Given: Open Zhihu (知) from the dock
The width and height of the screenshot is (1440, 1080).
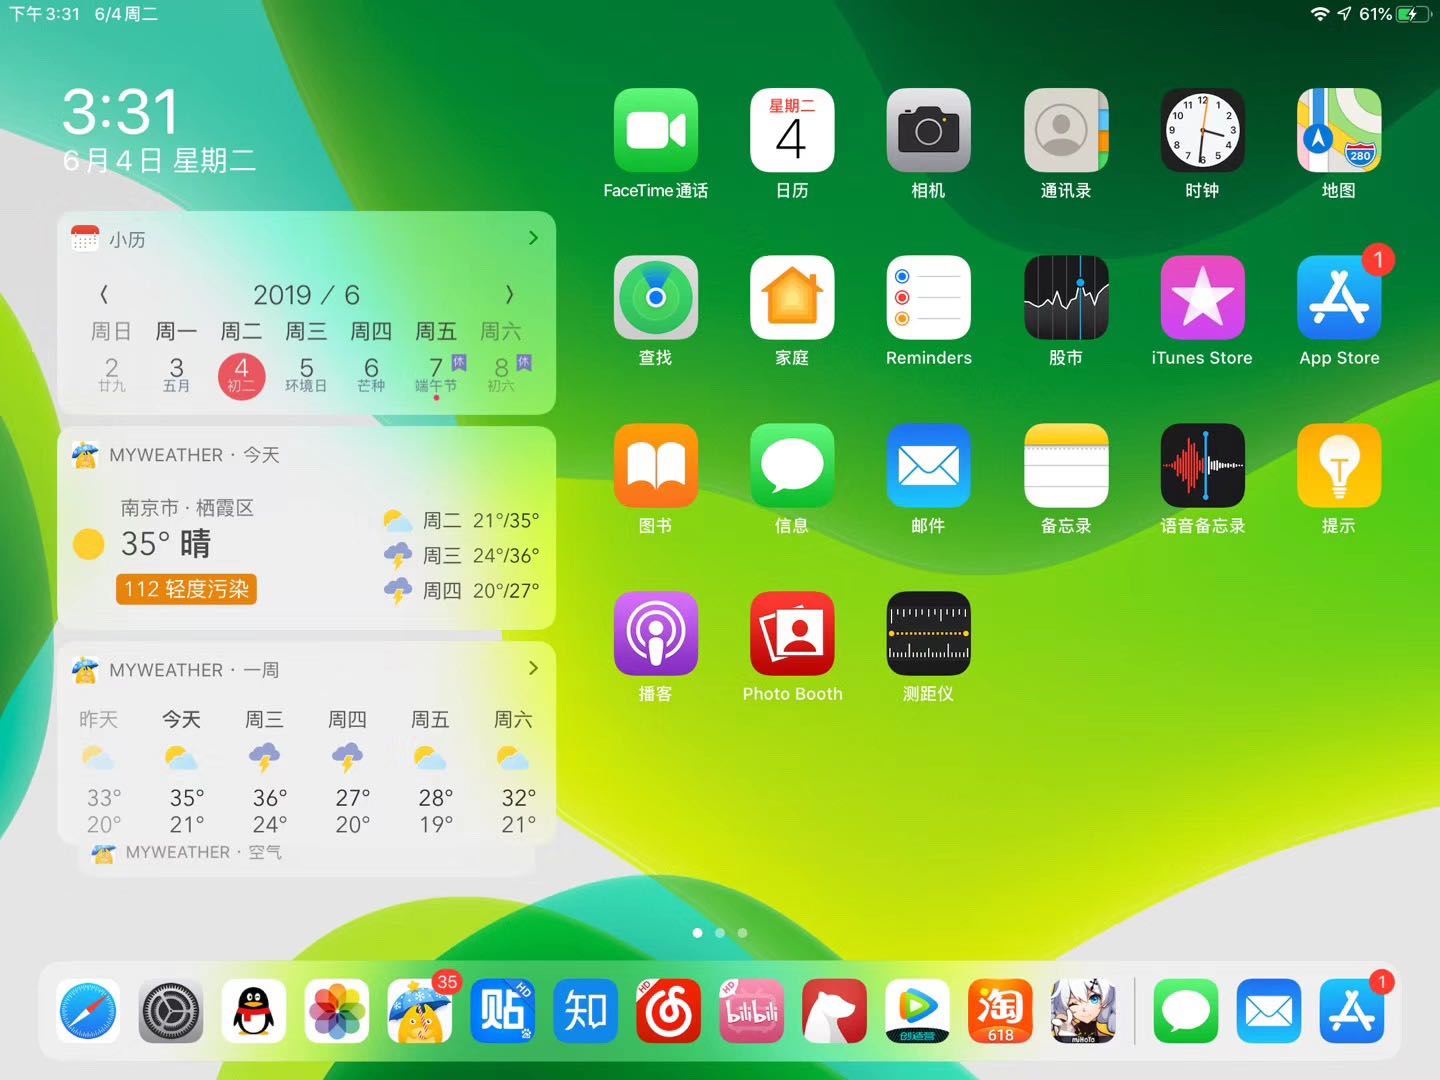Looking at the screenshot, I should 585,1012.
